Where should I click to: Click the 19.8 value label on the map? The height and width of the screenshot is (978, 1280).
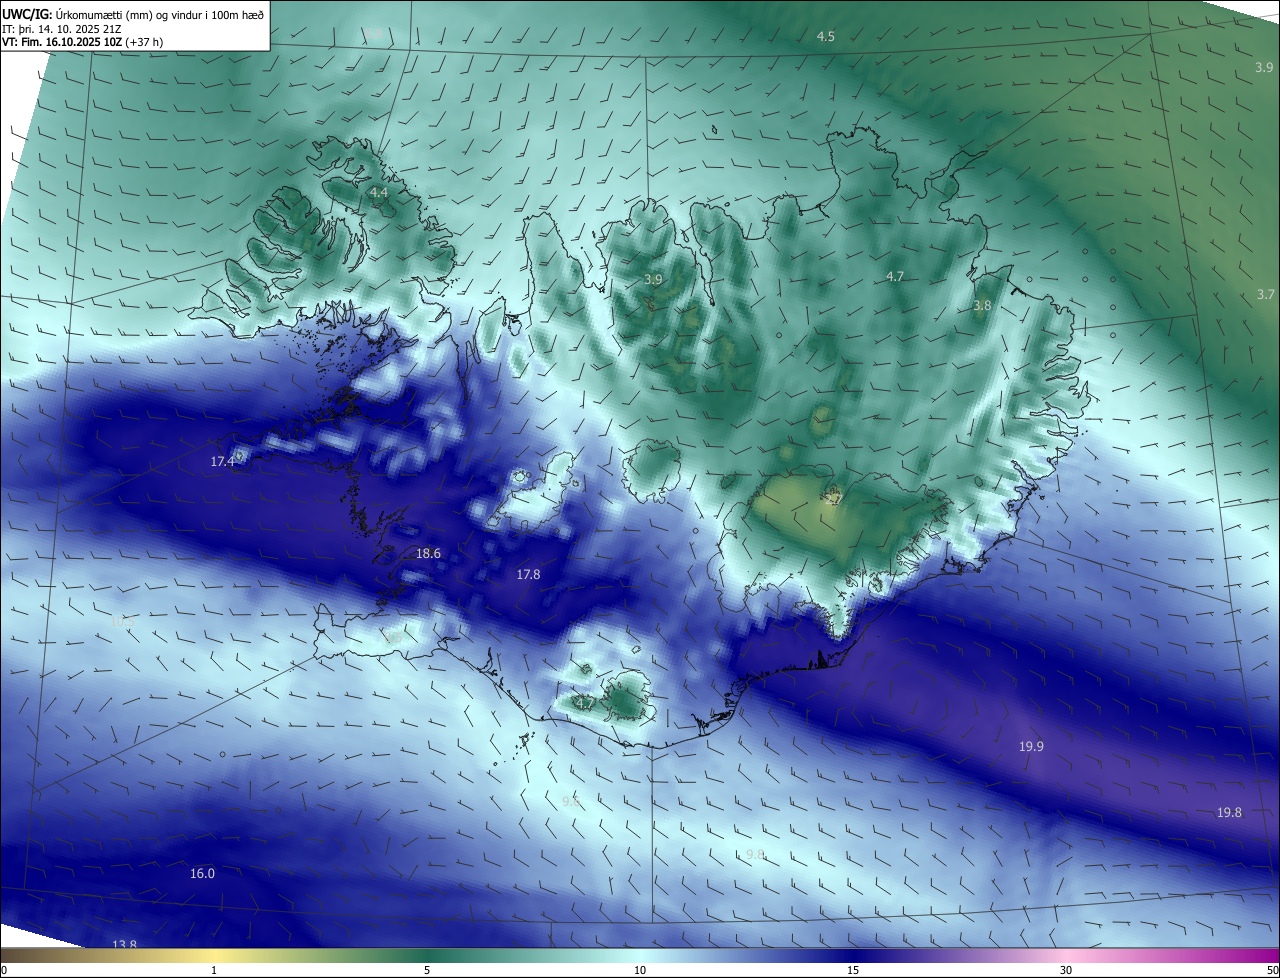click(x=1229, y=812)
